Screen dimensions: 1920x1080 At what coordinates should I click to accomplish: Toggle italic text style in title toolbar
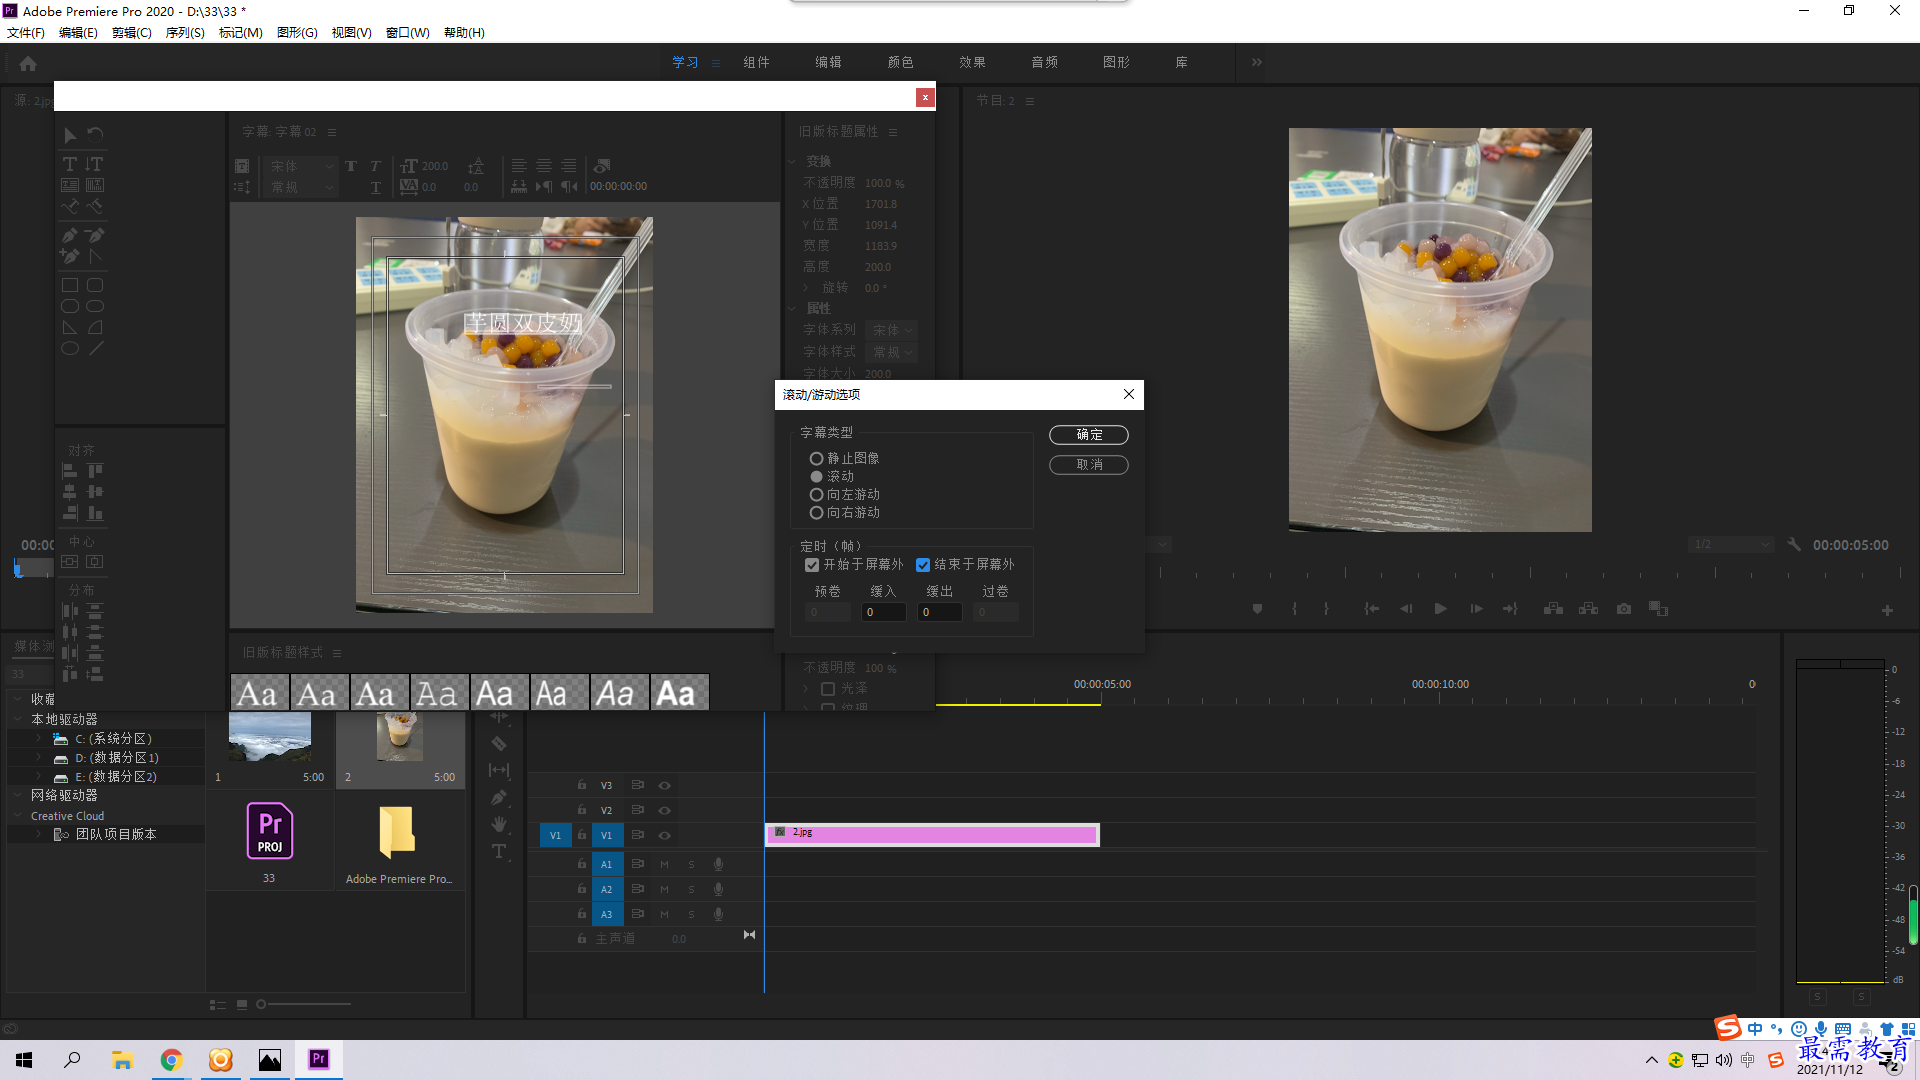[375, 166]
